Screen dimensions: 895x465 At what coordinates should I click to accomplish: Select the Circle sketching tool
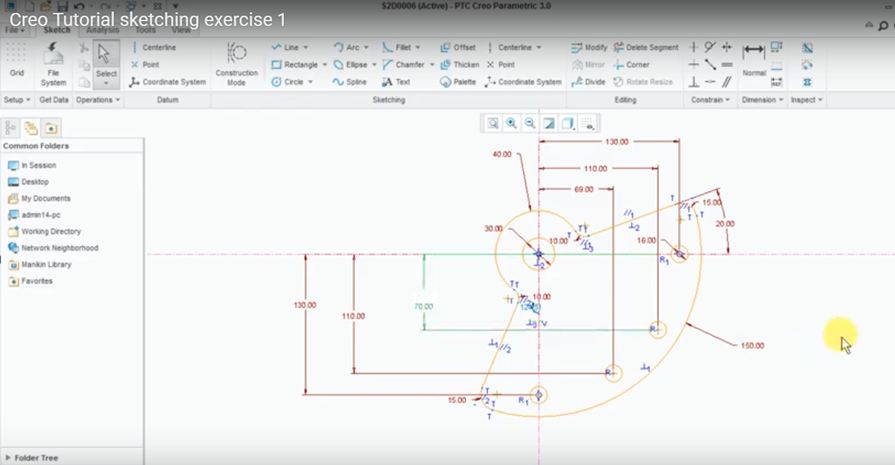288,82
